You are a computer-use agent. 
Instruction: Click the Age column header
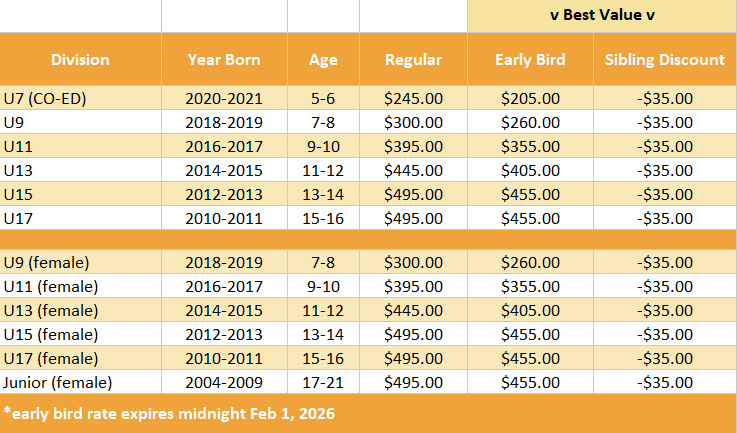323,60
